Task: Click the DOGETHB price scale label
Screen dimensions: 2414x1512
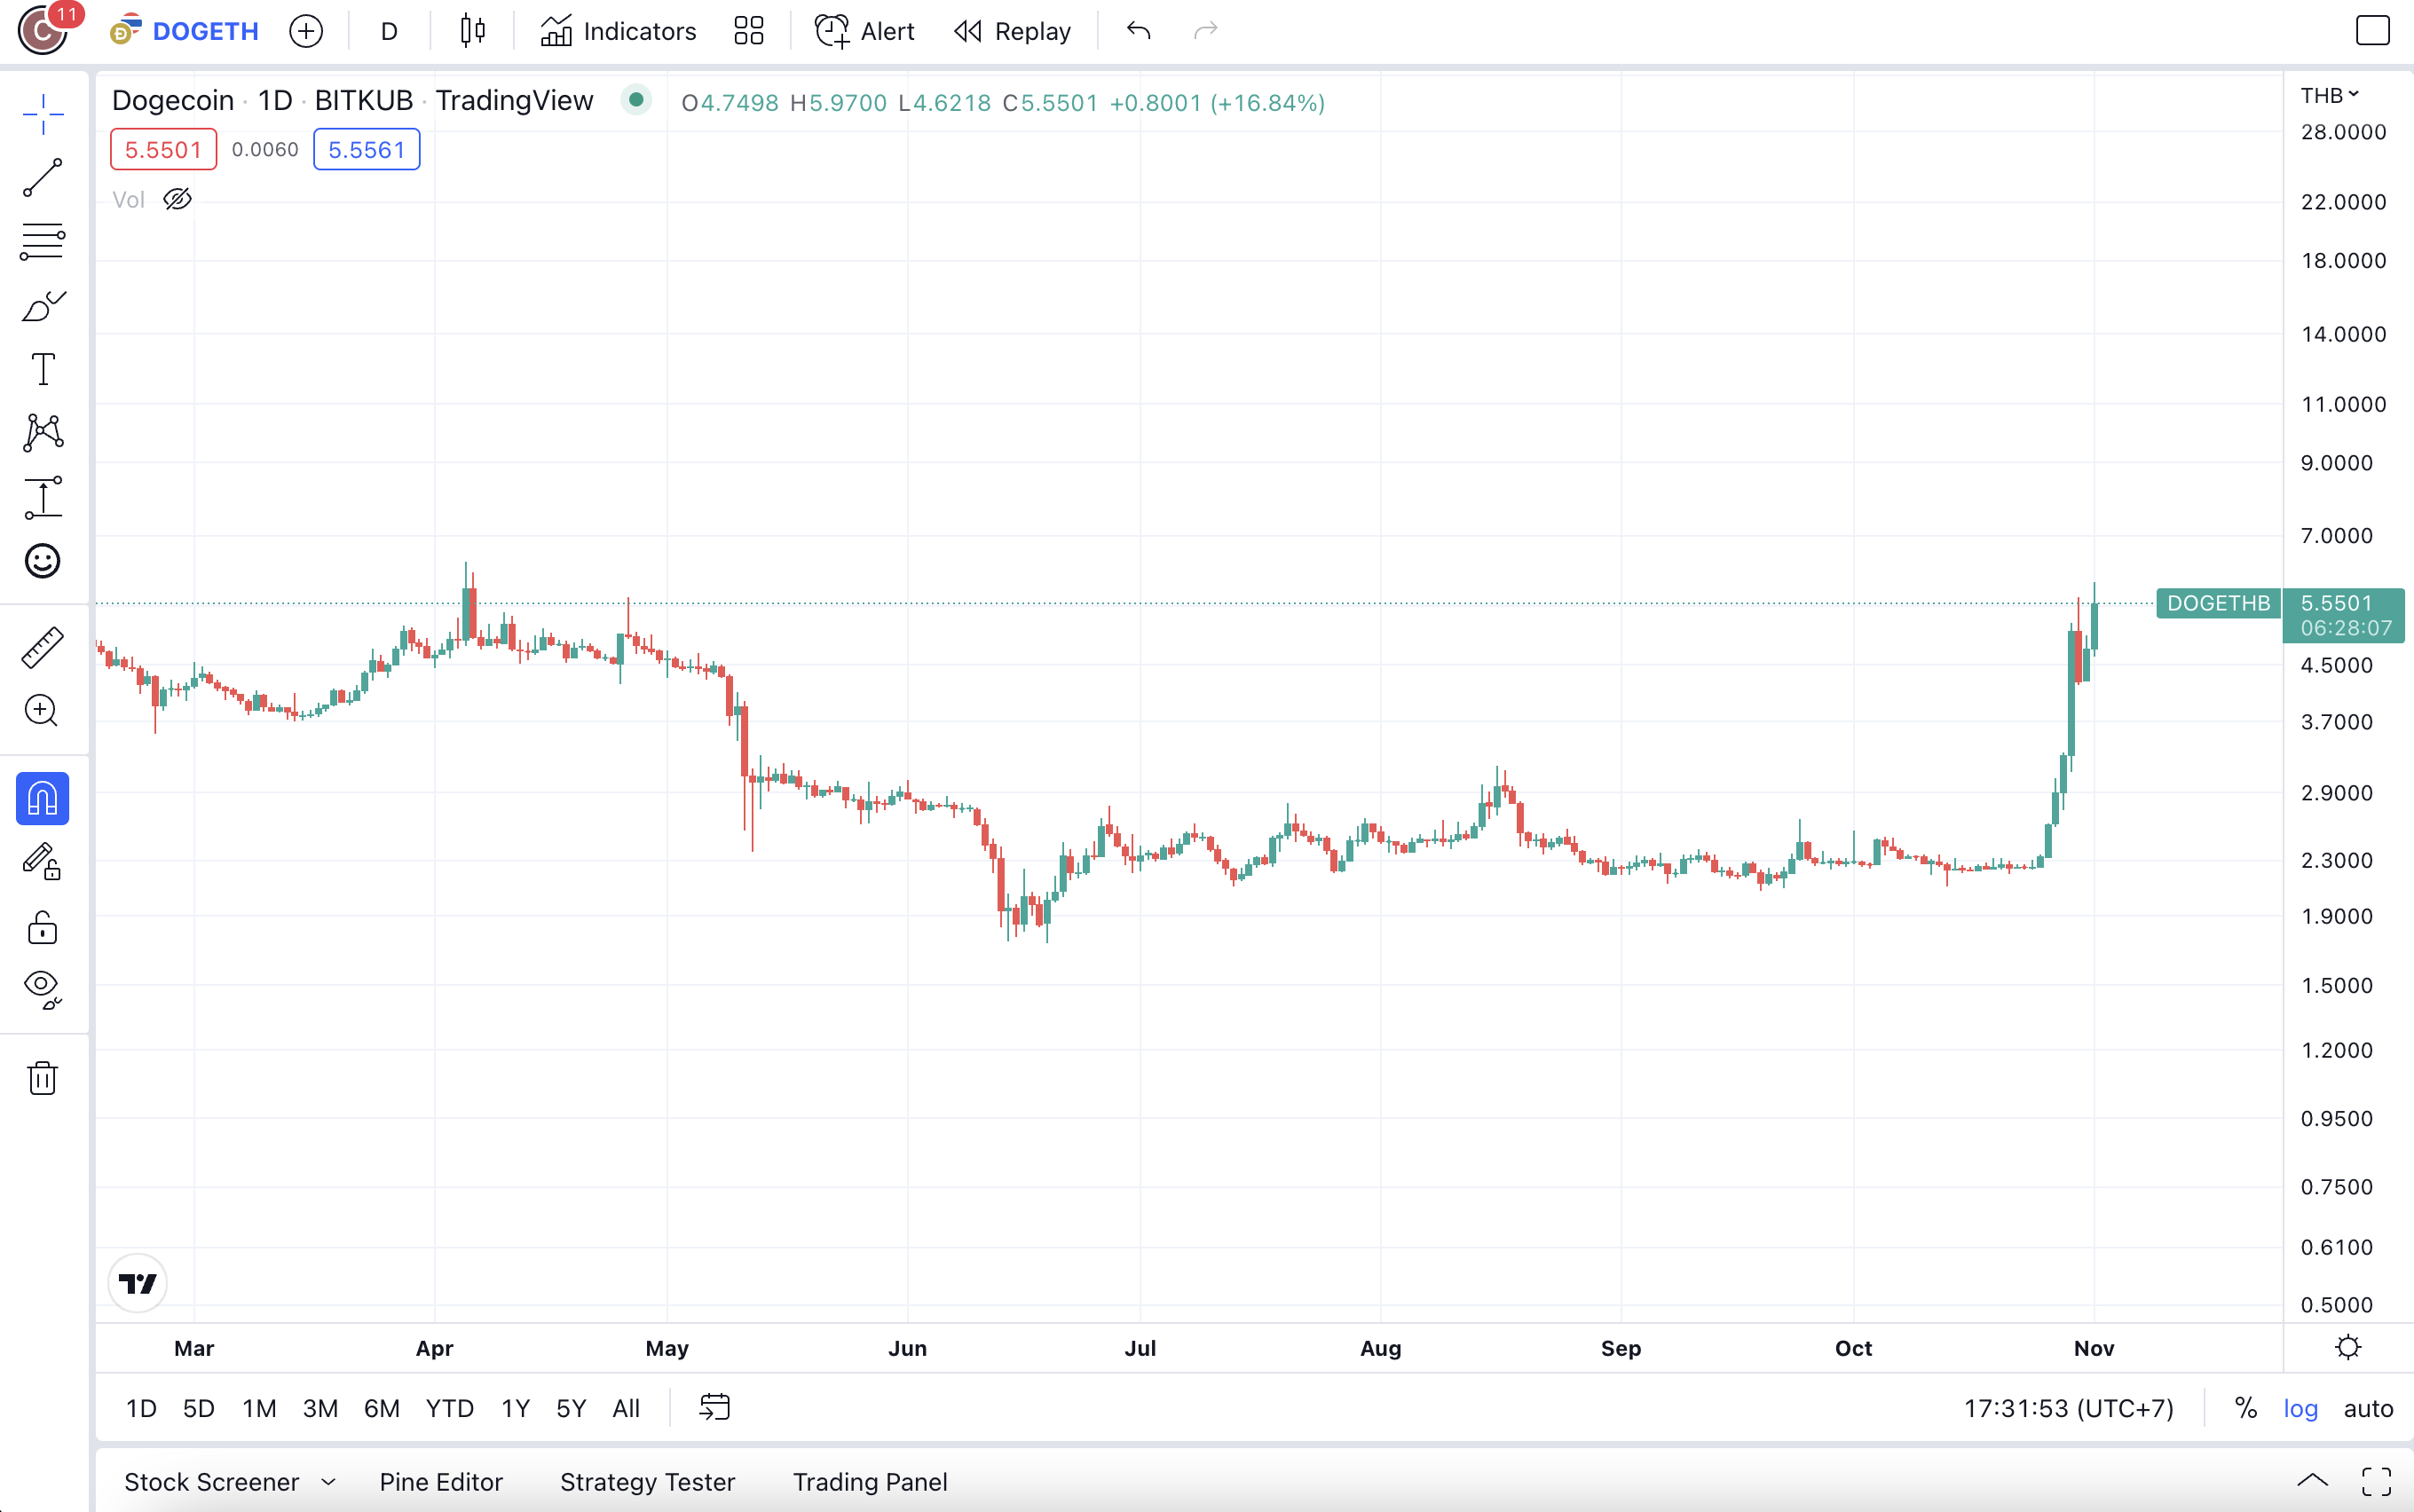Action: [2218, 603]
